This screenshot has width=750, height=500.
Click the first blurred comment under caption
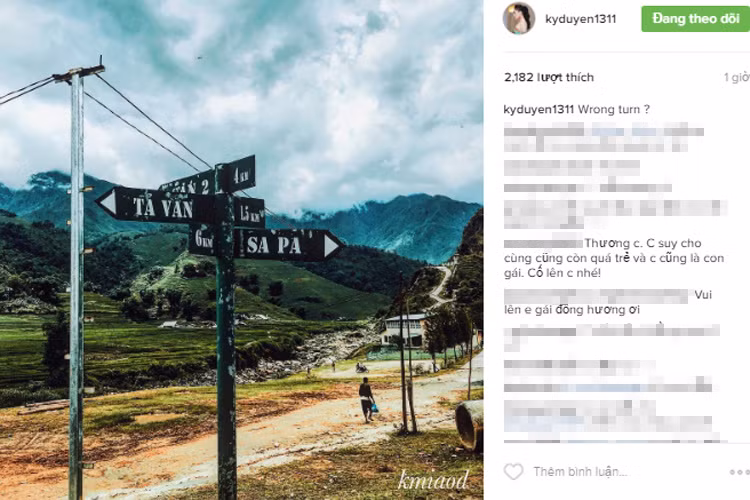[604, 137]
